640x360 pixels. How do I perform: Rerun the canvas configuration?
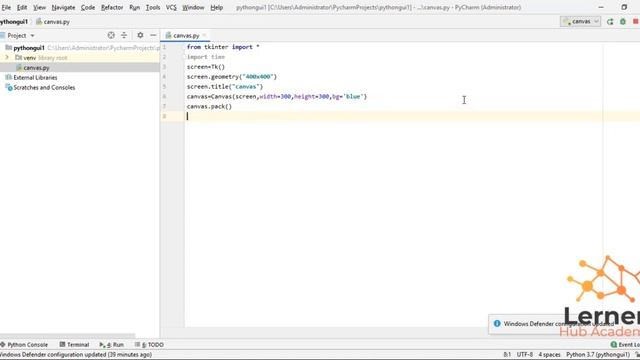[610, 22]
